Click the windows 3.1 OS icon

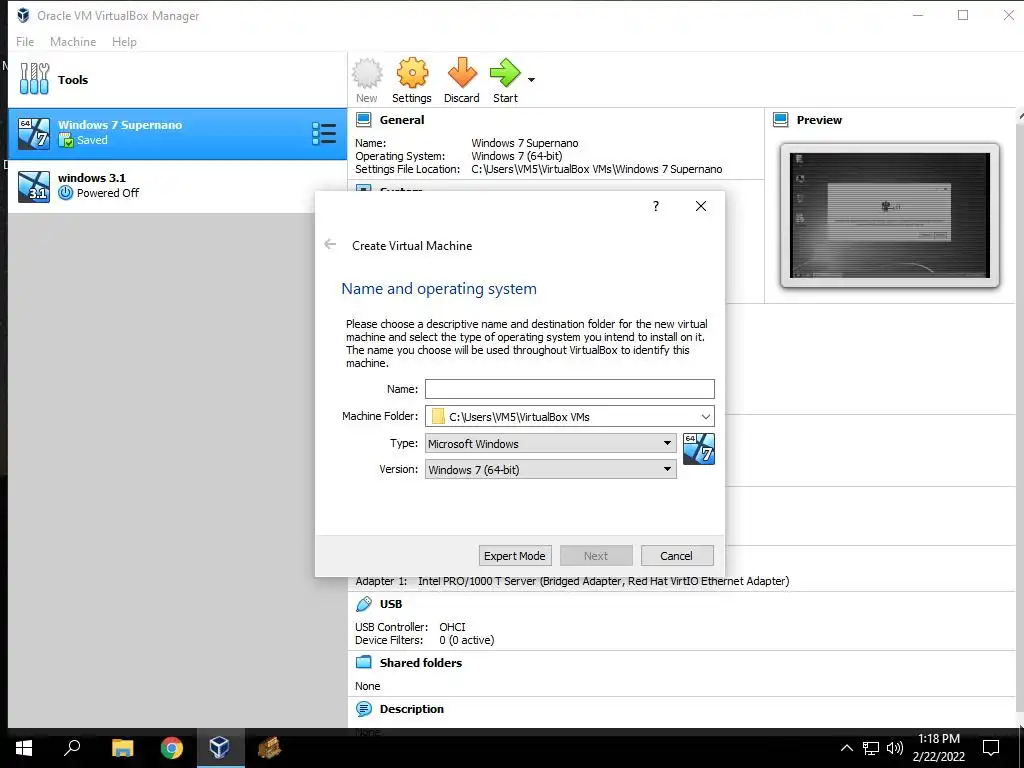tap(34, 186)
